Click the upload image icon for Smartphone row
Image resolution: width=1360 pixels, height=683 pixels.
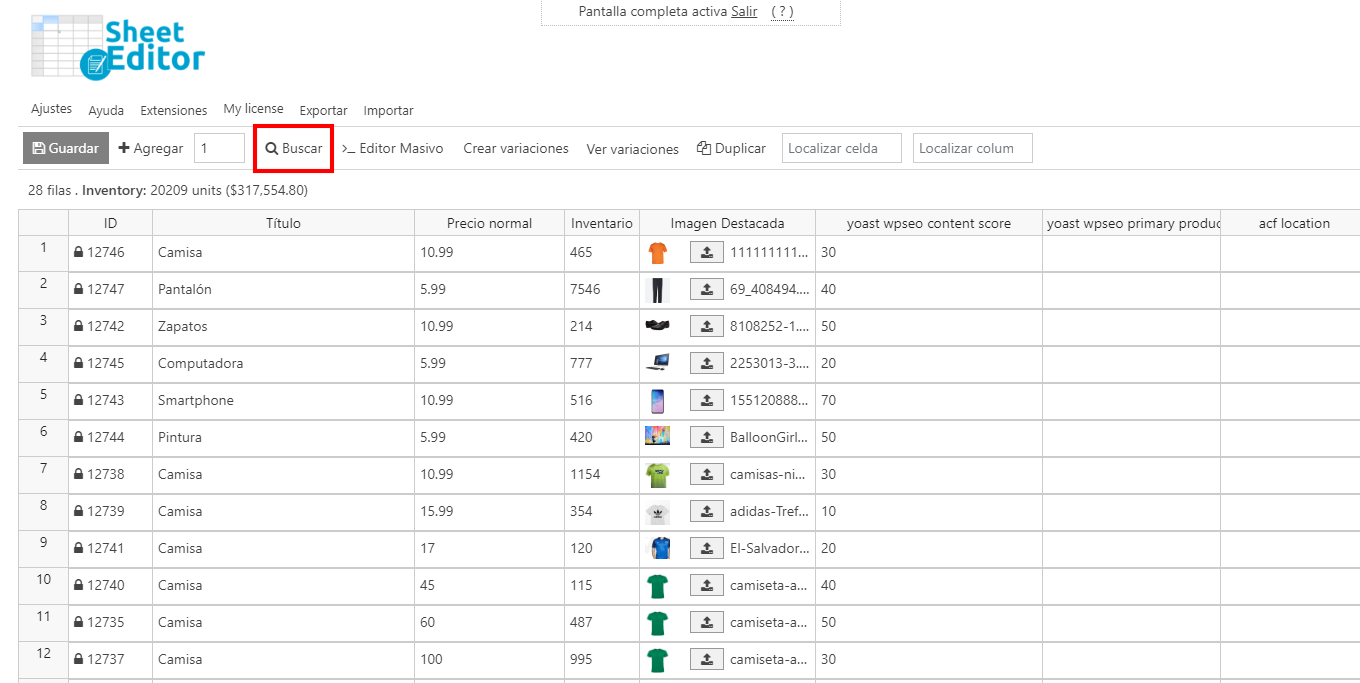706,401
